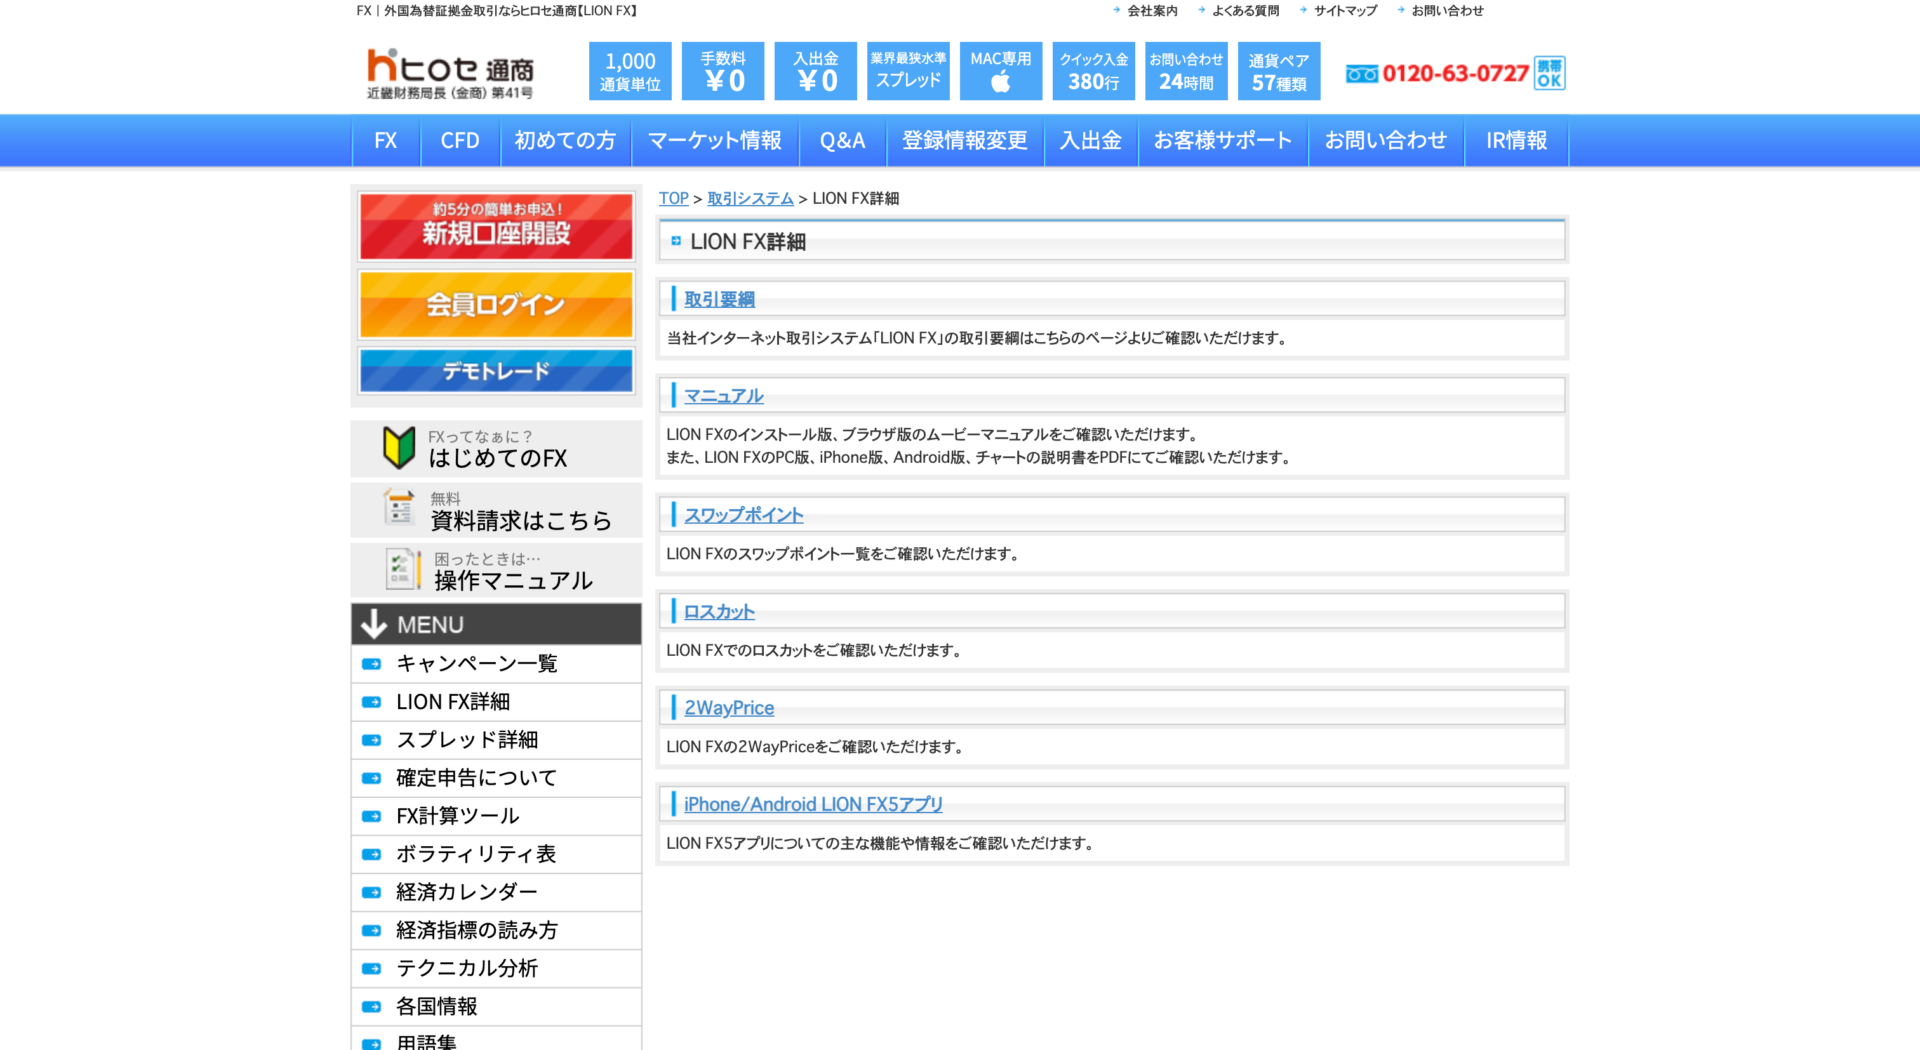Open the Q&A navigation tab

(x=843, y=141)
